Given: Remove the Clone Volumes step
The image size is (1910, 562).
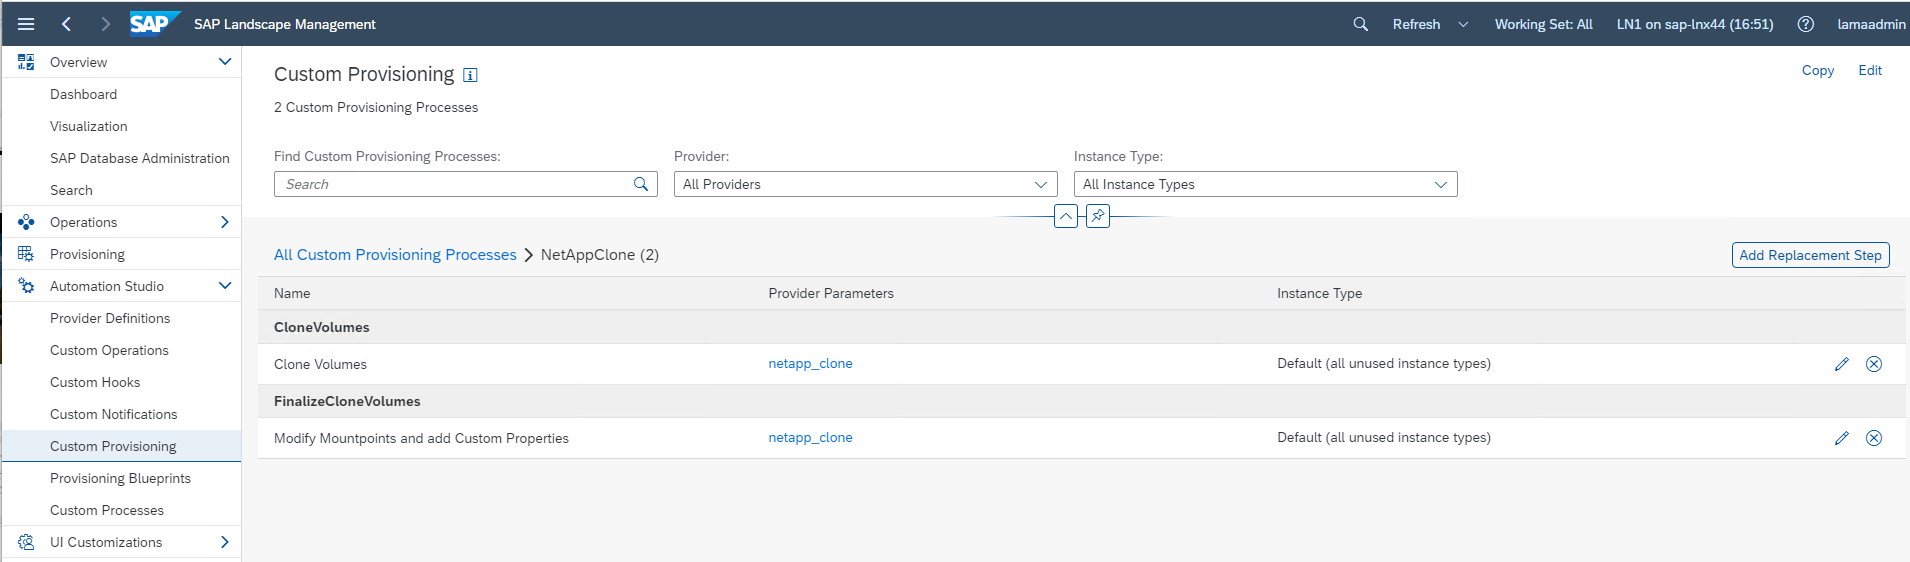Looking at the screenshot, I should (1873, 364).
